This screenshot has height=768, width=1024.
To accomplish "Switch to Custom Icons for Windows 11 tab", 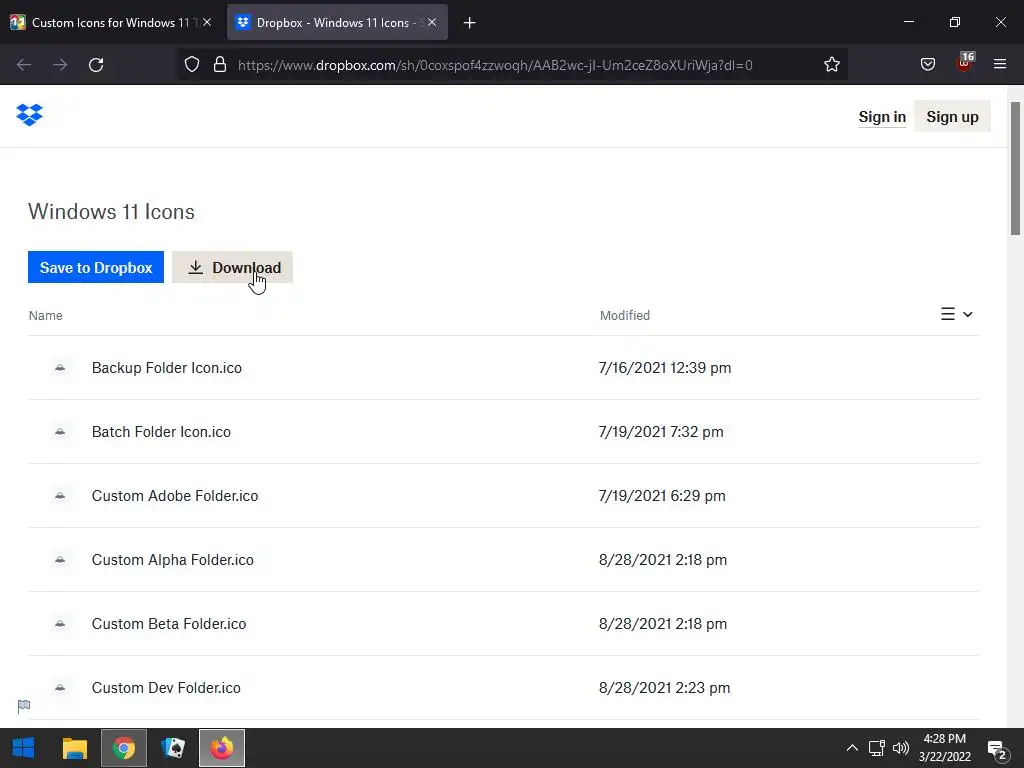I will (x=112, y=23).
